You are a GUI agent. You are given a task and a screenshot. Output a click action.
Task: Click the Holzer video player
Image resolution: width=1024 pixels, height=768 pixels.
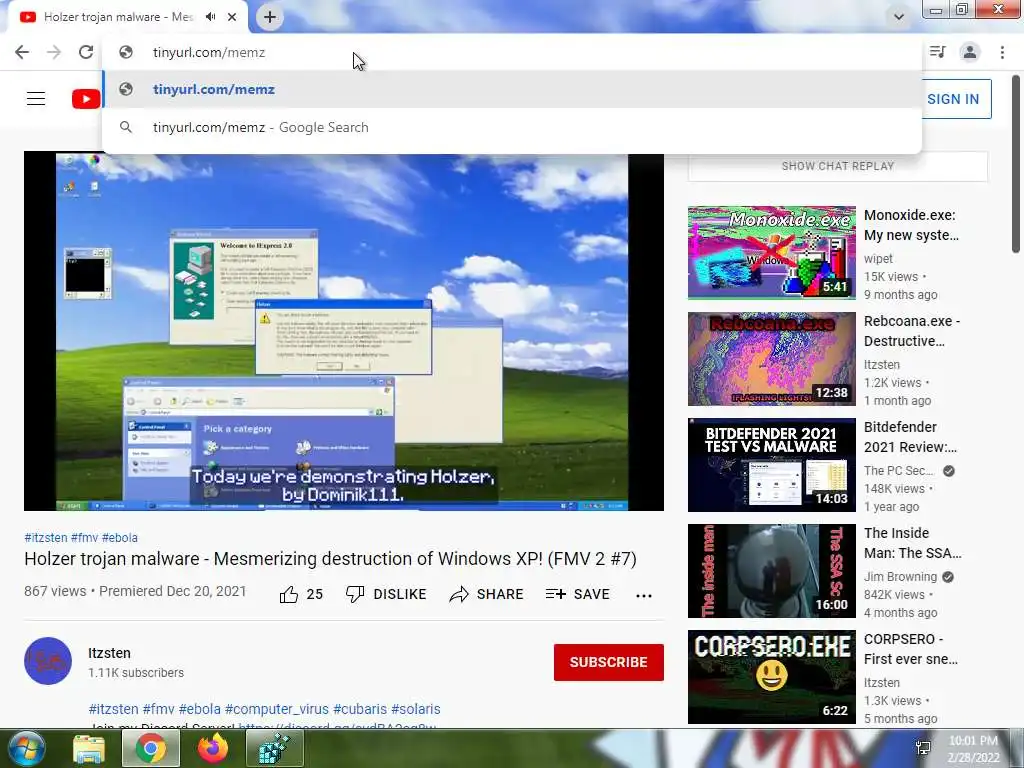(x=344, y=332)
